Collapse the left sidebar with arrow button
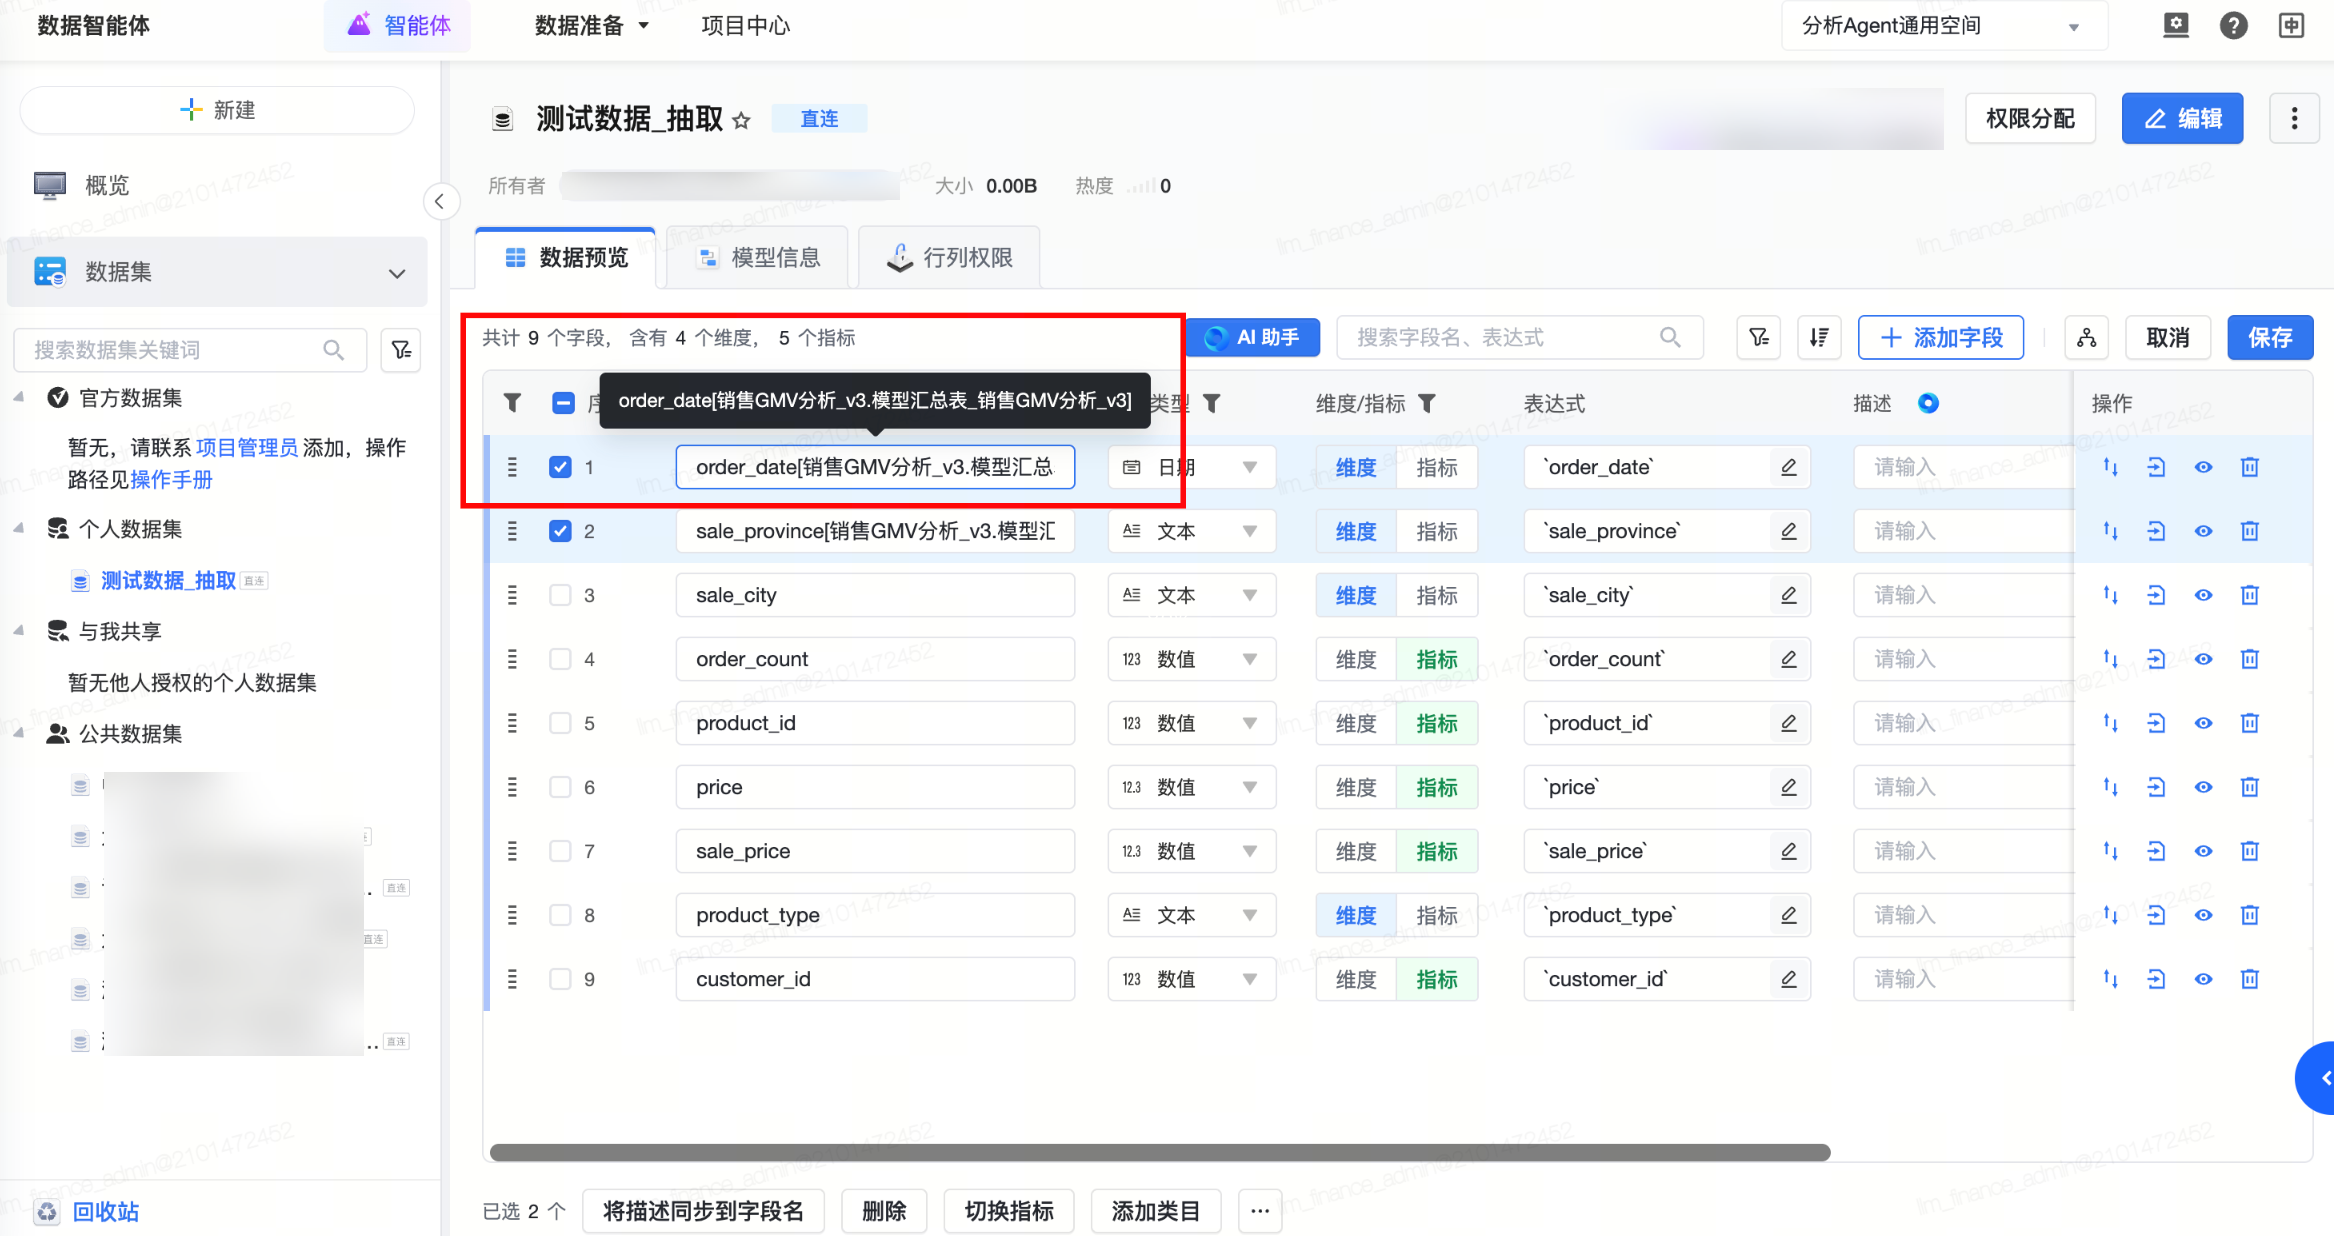The height and width of the screenshot is (1236, 2334). [x=439, y=201]
